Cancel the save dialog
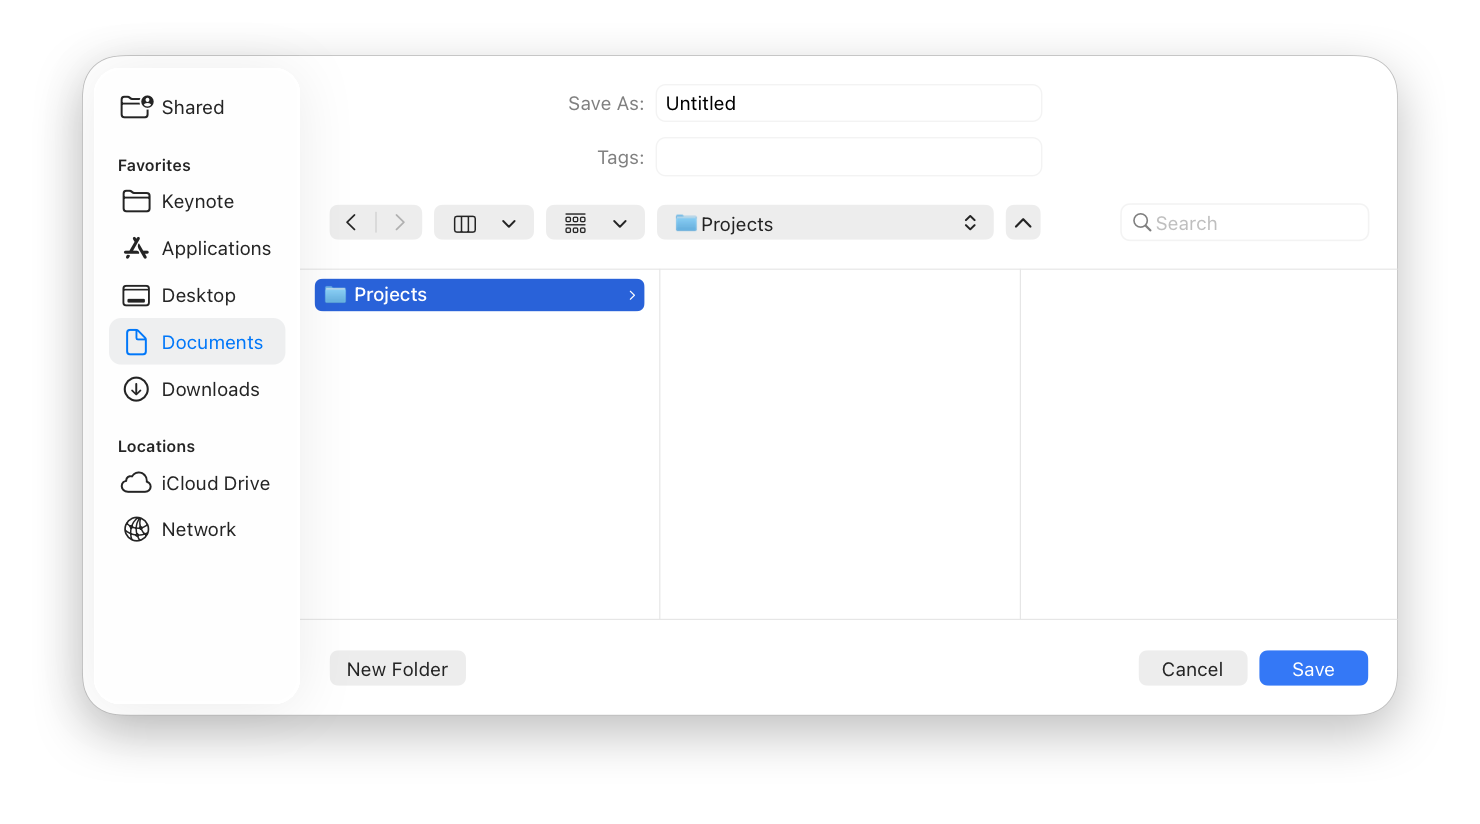Viewport: 1480px width, 824px height. click(x=1192, y=668)
